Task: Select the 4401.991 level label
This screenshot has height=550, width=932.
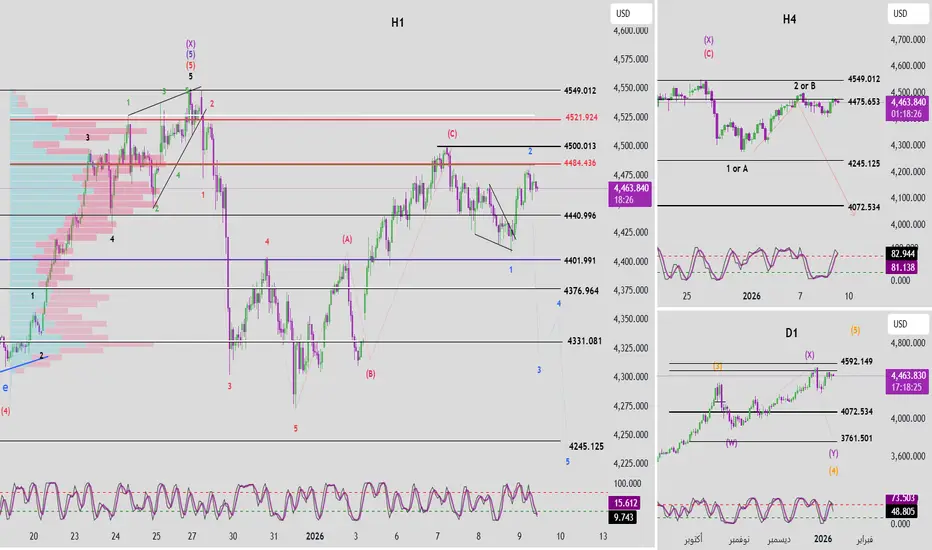Action: click(x=580, y=260)
